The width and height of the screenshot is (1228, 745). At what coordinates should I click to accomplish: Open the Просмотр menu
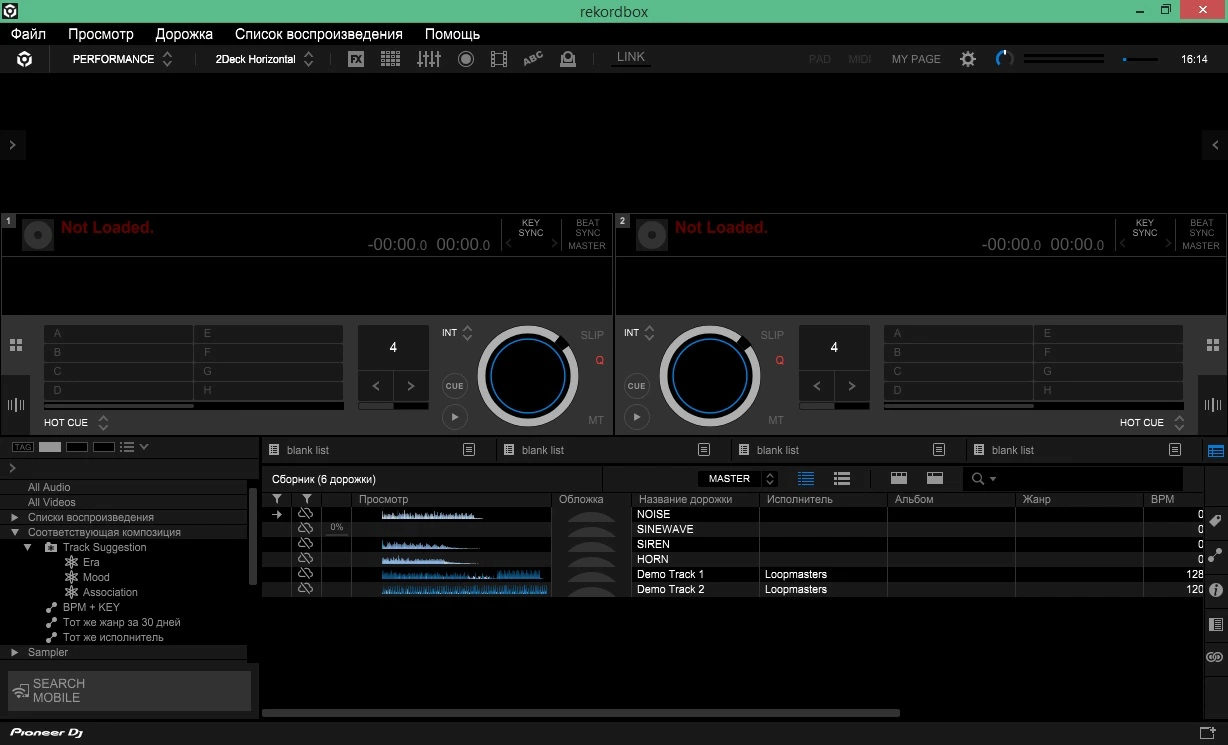(101, 34)
